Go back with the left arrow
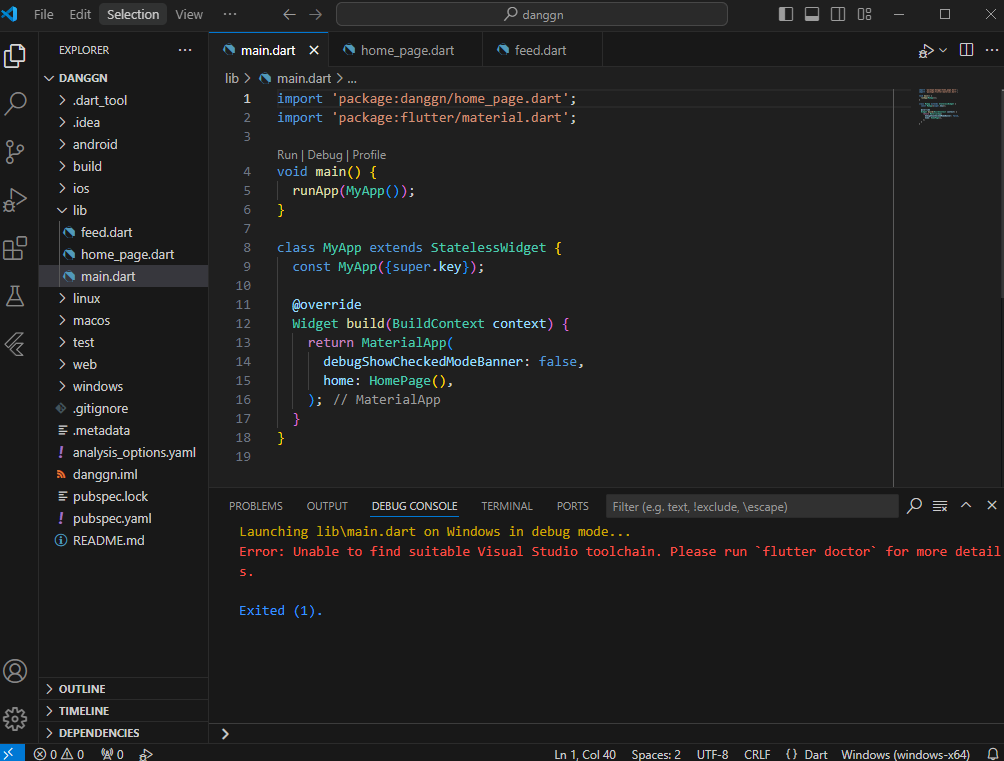Screen dimensions: 1004x761 (x=289, y=14)
